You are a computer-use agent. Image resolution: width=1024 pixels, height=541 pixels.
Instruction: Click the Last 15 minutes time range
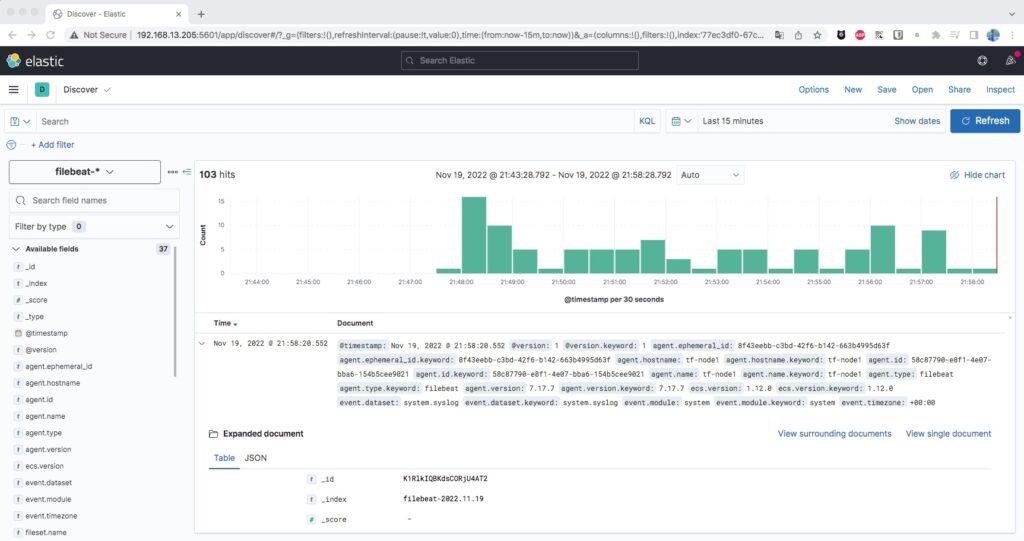click(733, 121)
